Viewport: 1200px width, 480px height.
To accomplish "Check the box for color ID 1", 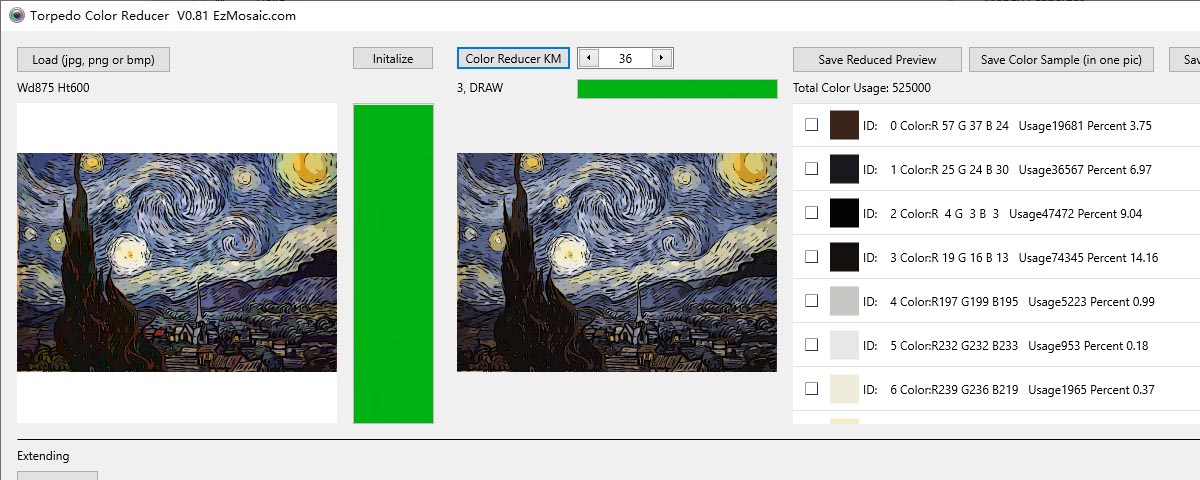I will click(812, 169).
